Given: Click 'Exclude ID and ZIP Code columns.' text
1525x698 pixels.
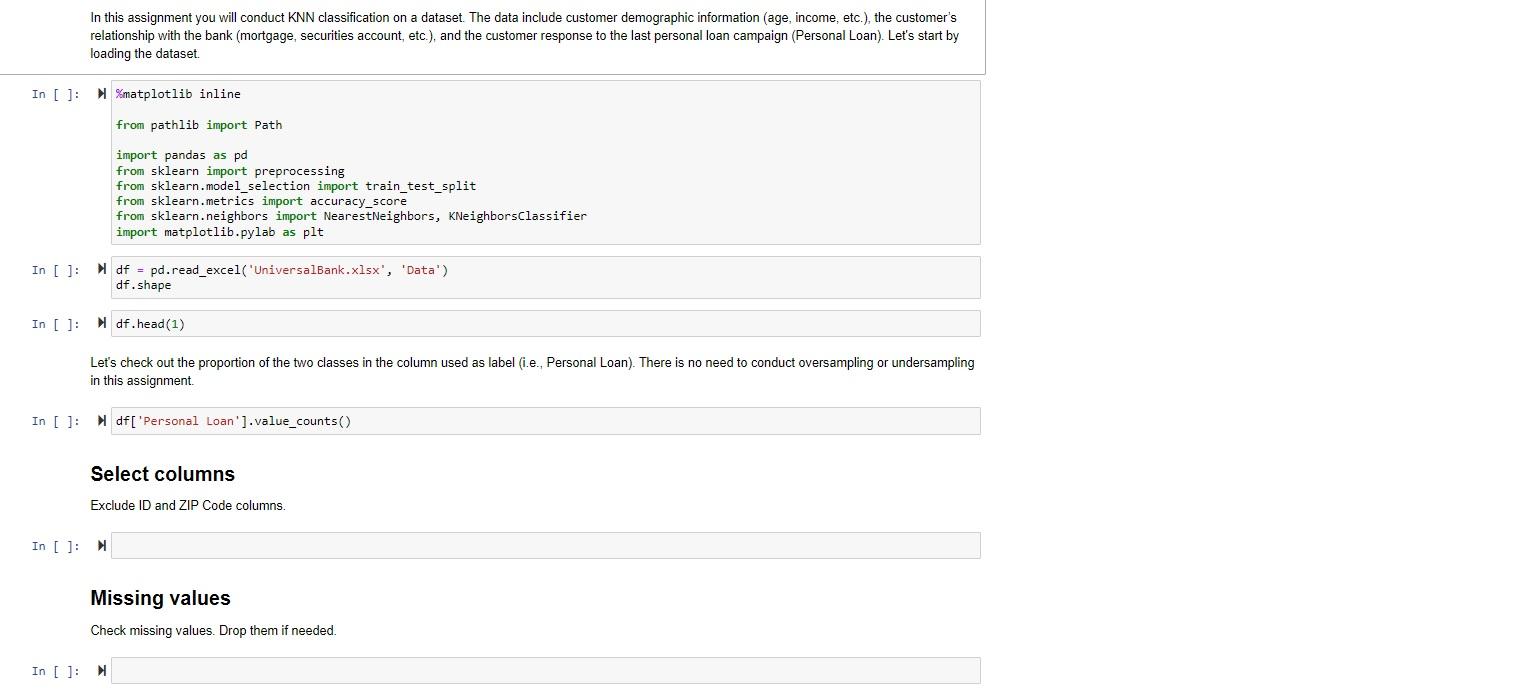Looking at the screenshot, I should click(188, 505).
